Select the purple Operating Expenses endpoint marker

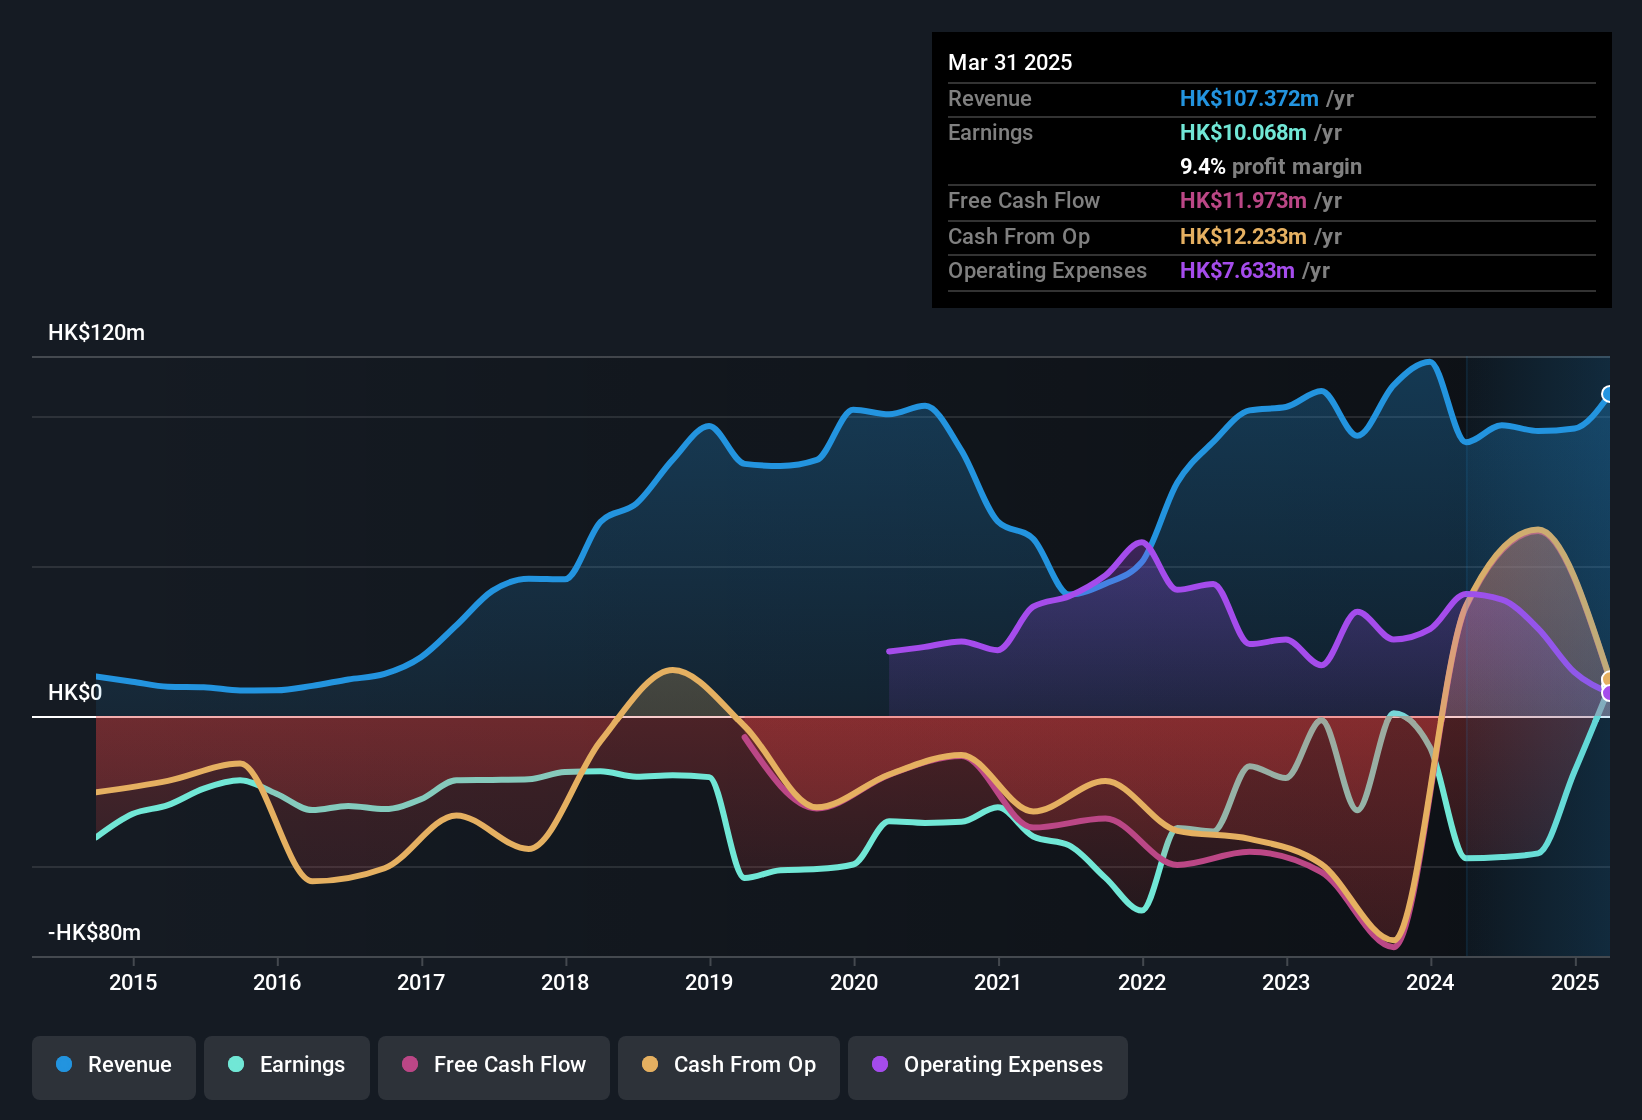pos(1608,693)
